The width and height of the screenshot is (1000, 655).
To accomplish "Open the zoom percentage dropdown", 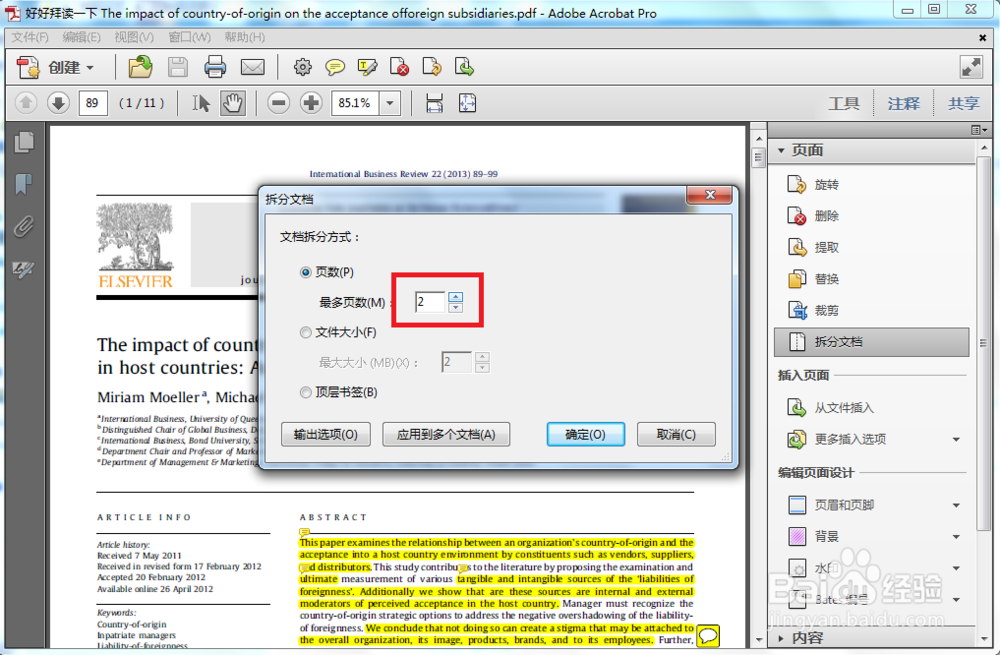I will (x=390, y=102).
